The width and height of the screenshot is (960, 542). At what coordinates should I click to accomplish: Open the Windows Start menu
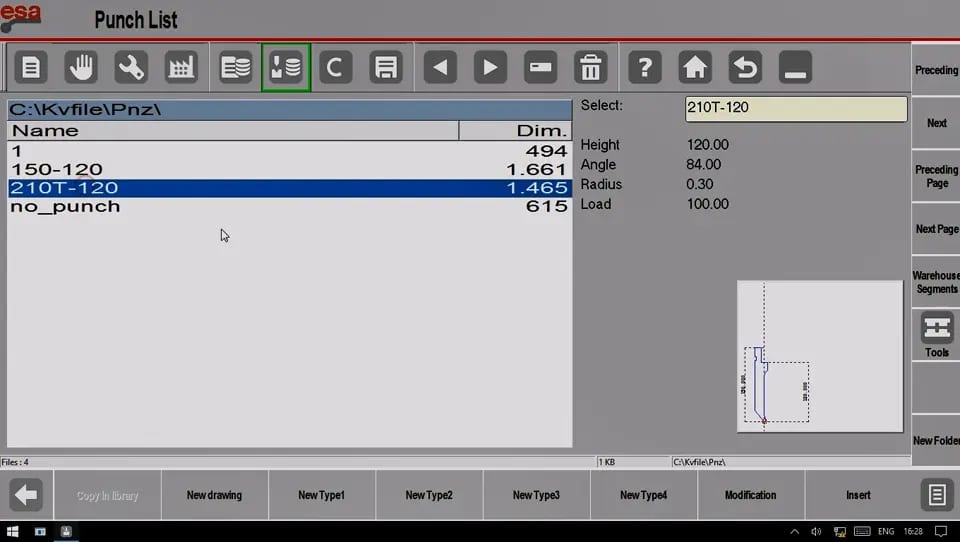pos(12,532)
